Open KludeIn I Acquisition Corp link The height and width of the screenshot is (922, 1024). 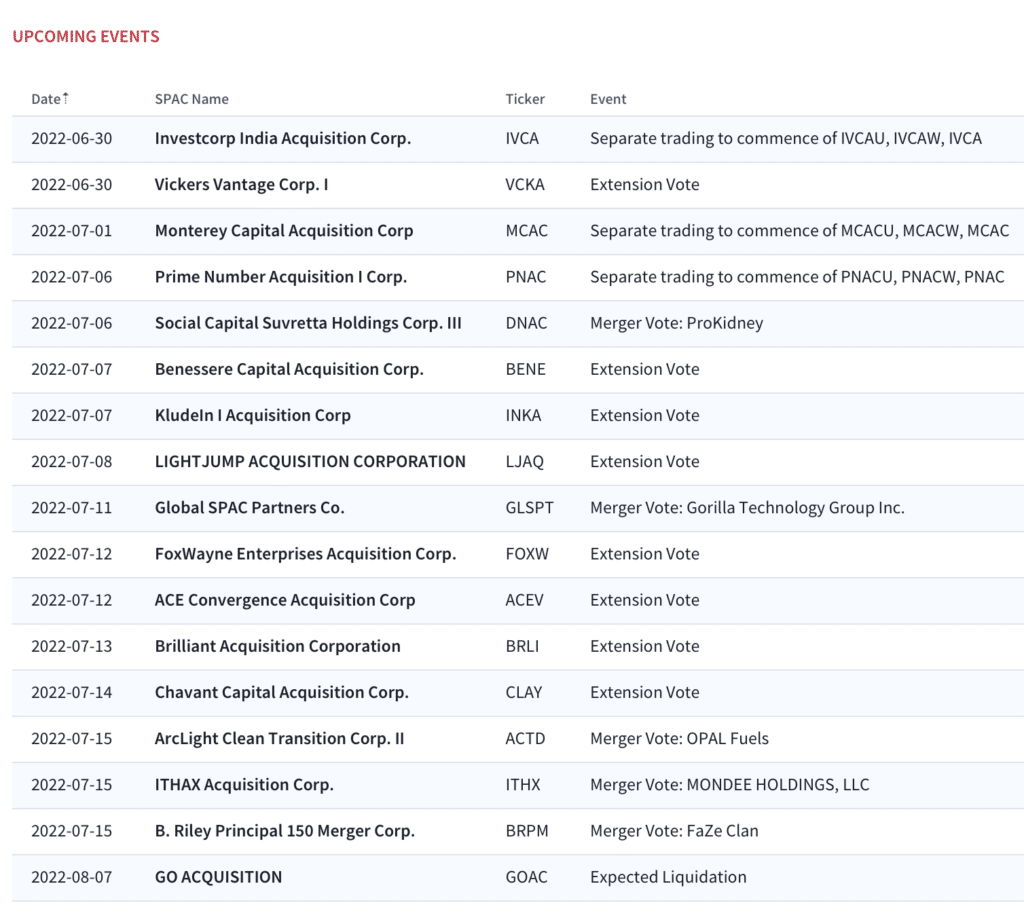click(253, 415)
